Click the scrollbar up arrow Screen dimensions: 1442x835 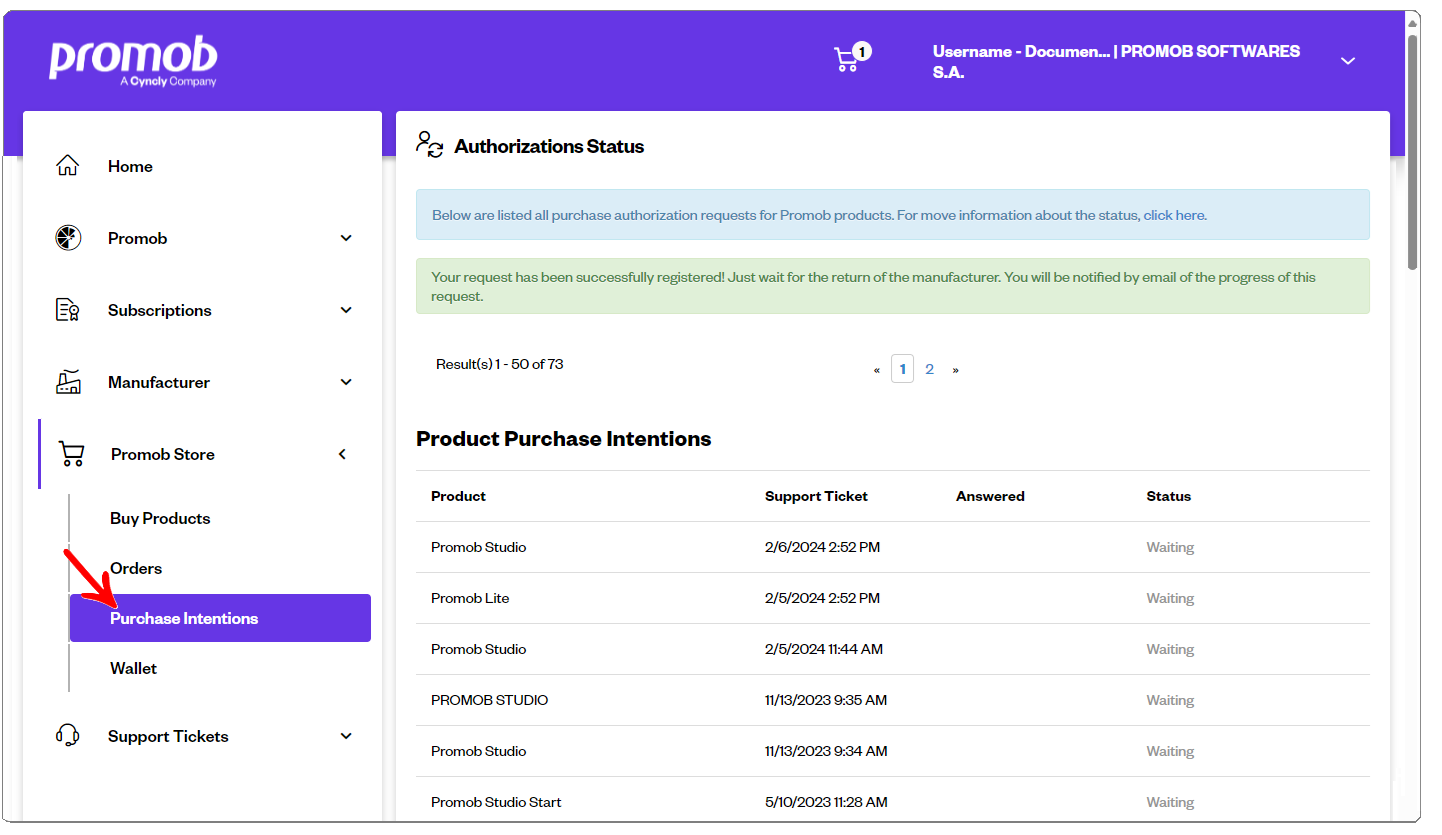click(x=1412, y=22)
